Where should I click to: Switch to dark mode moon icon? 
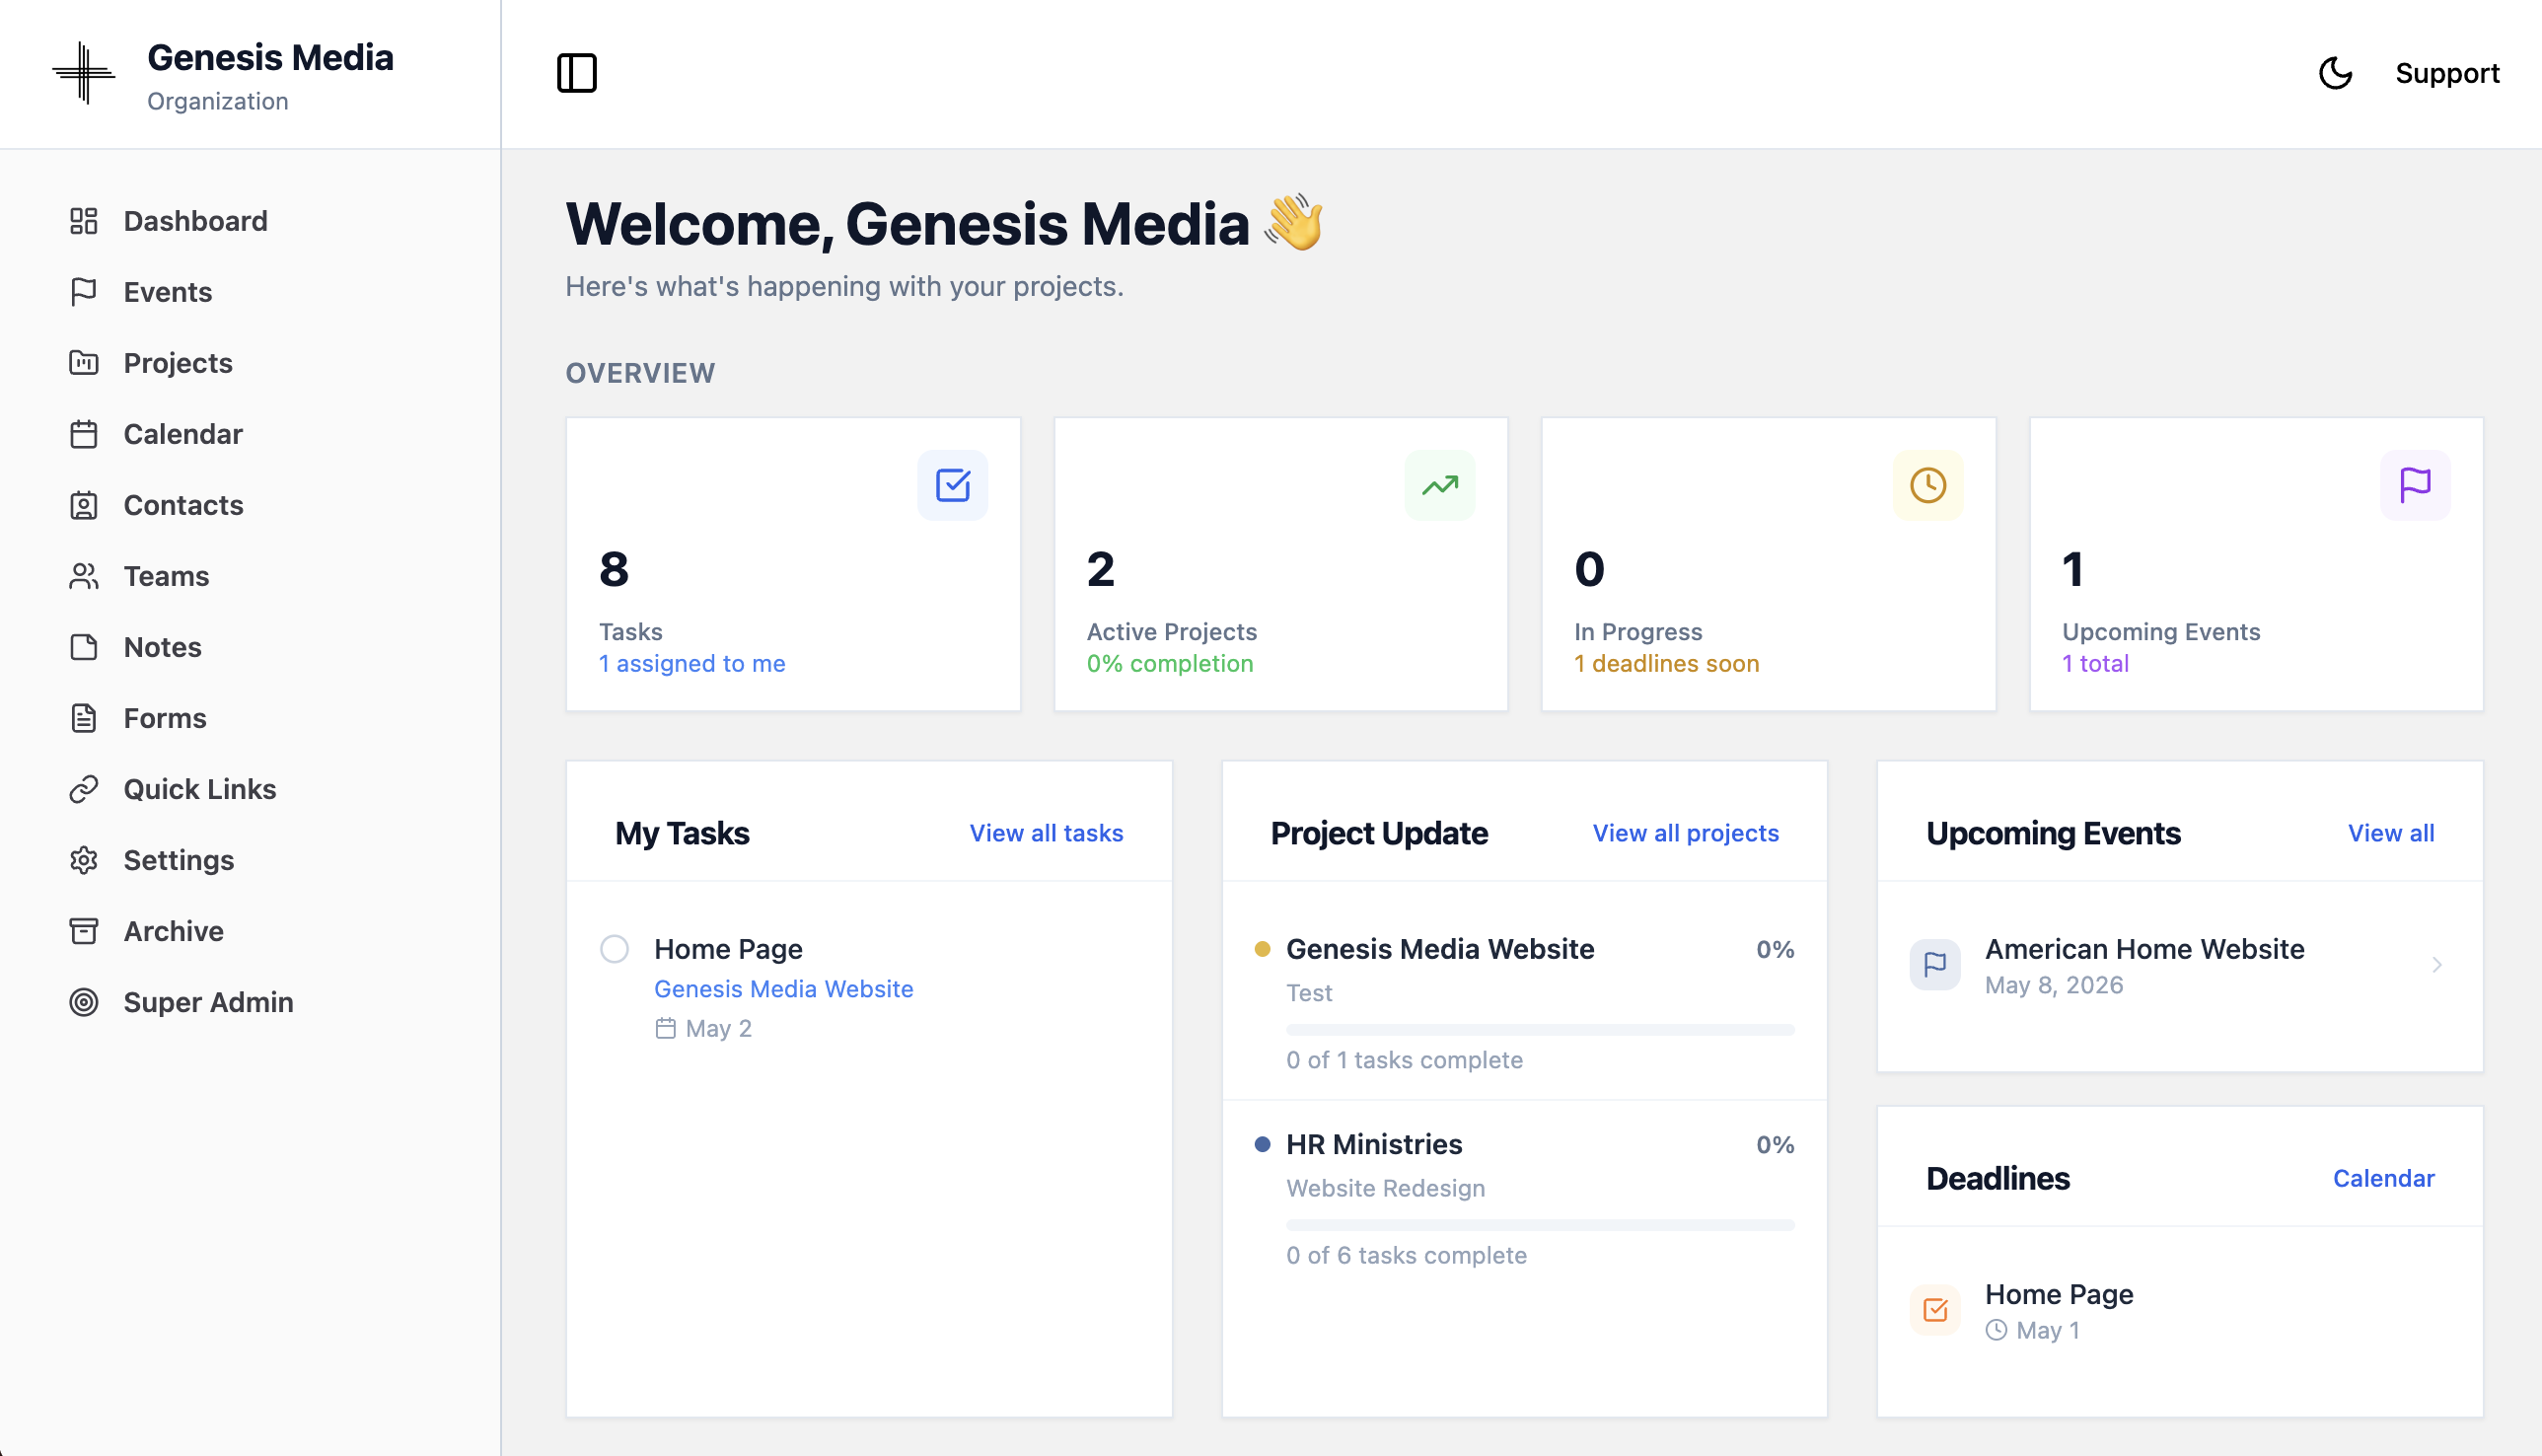tap(2335, 73)
